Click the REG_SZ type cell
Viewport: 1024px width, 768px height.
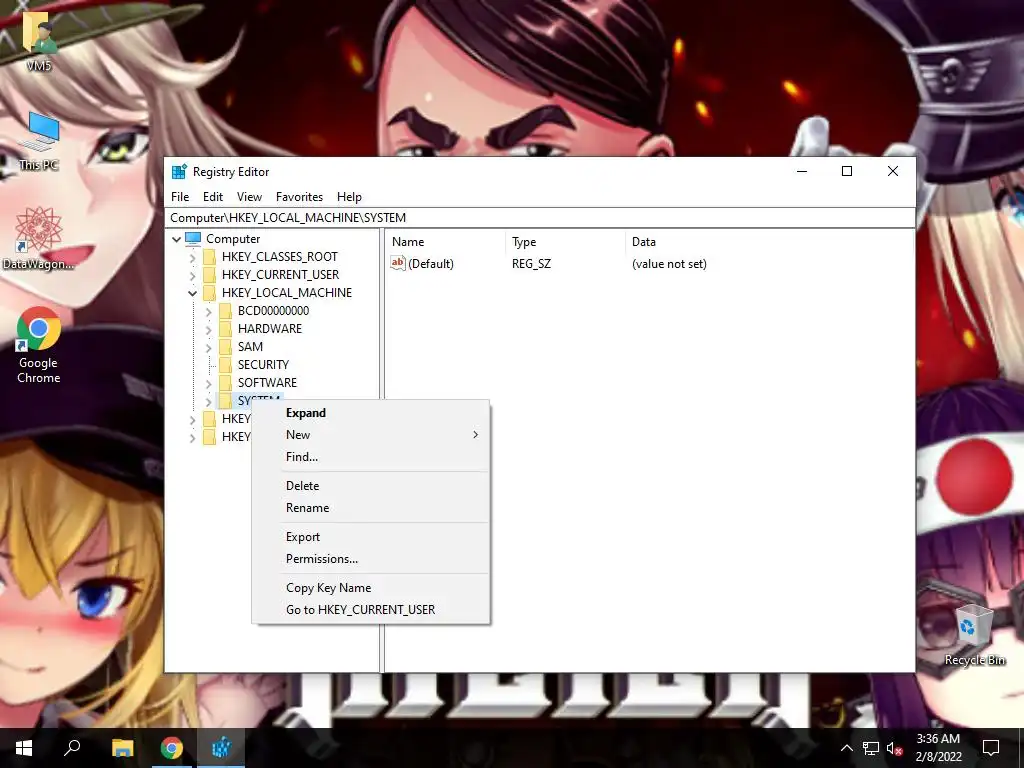click(531, 264)
